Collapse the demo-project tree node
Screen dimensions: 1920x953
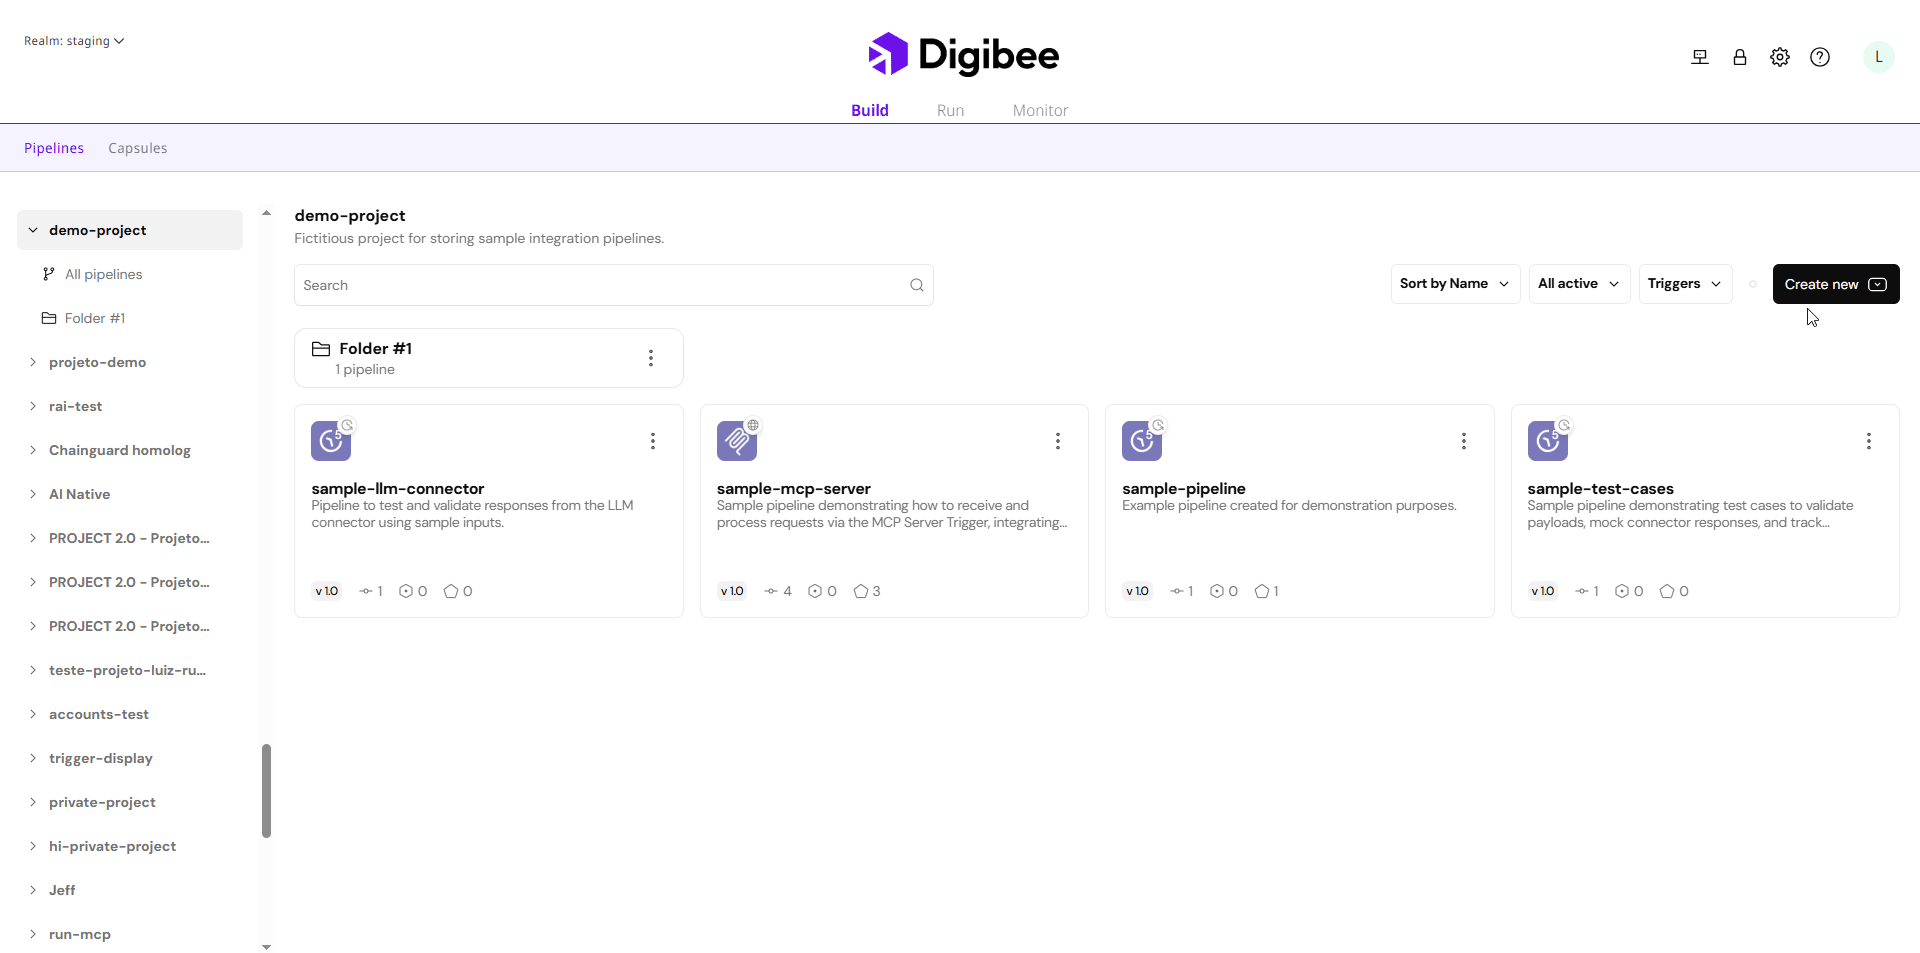click(x=33, y=230)
